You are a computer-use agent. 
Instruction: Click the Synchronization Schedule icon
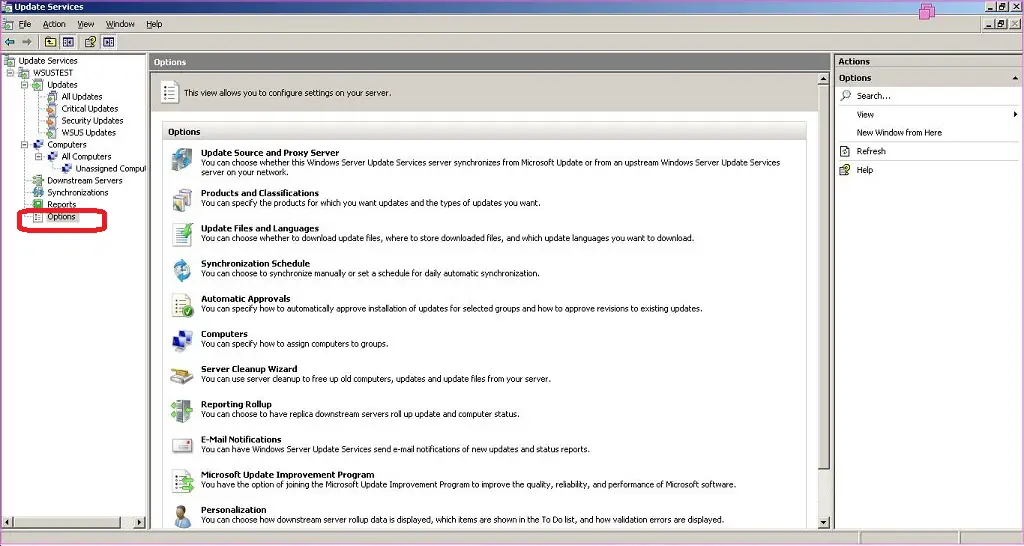(182, 270)
